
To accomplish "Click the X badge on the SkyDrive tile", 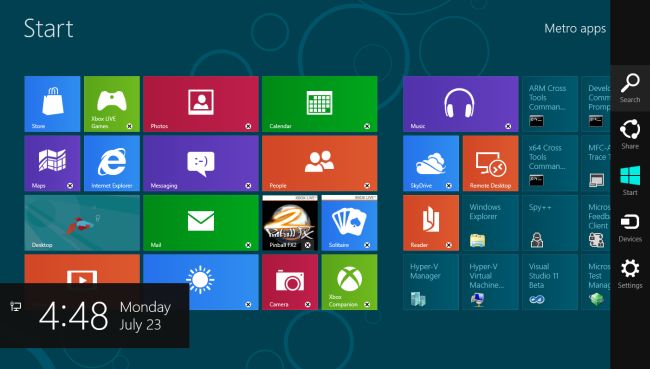I will pyautogui.click(x=449, y=186).
